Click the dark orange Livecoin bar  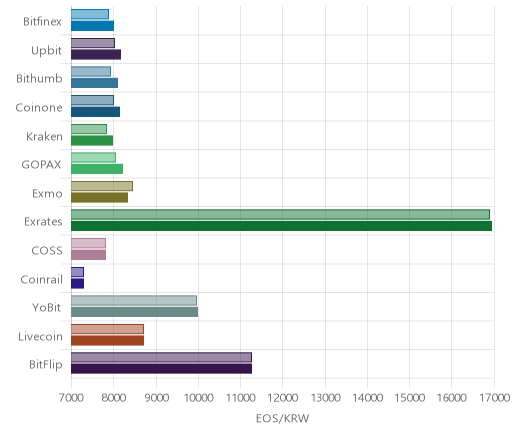coord(107,340)
